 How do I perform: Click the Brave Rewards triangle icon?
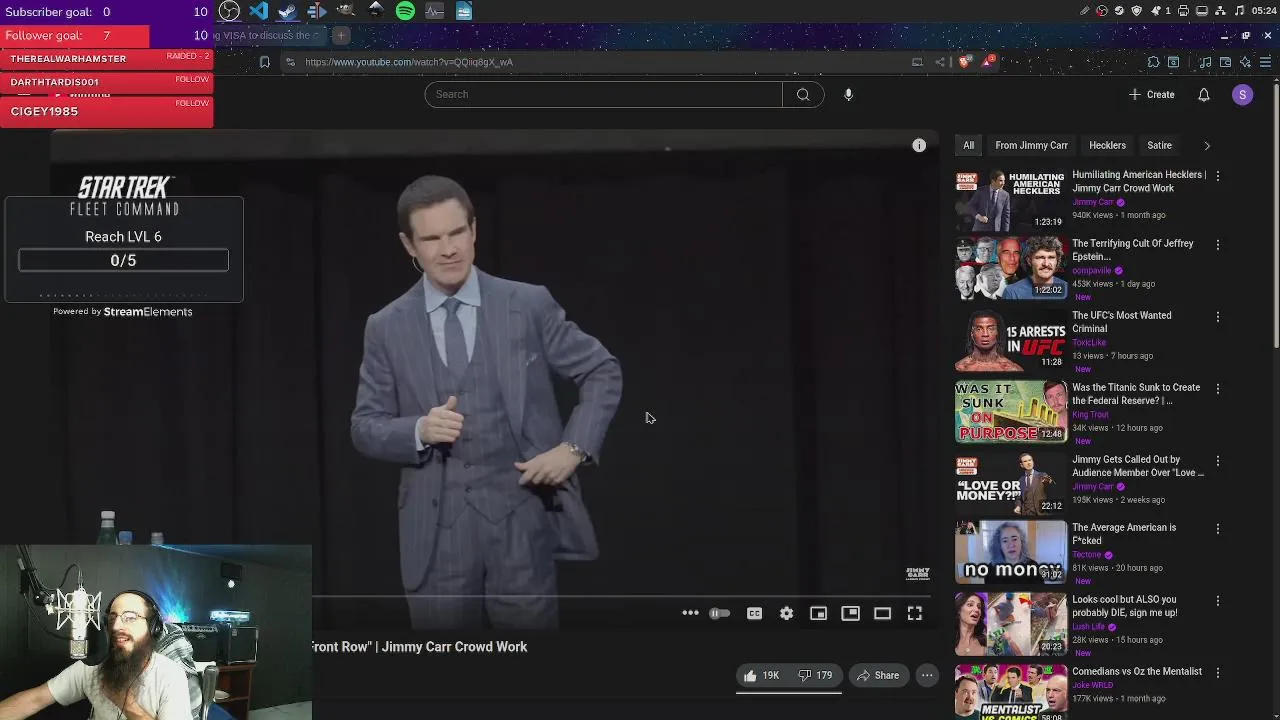[988, 62]
